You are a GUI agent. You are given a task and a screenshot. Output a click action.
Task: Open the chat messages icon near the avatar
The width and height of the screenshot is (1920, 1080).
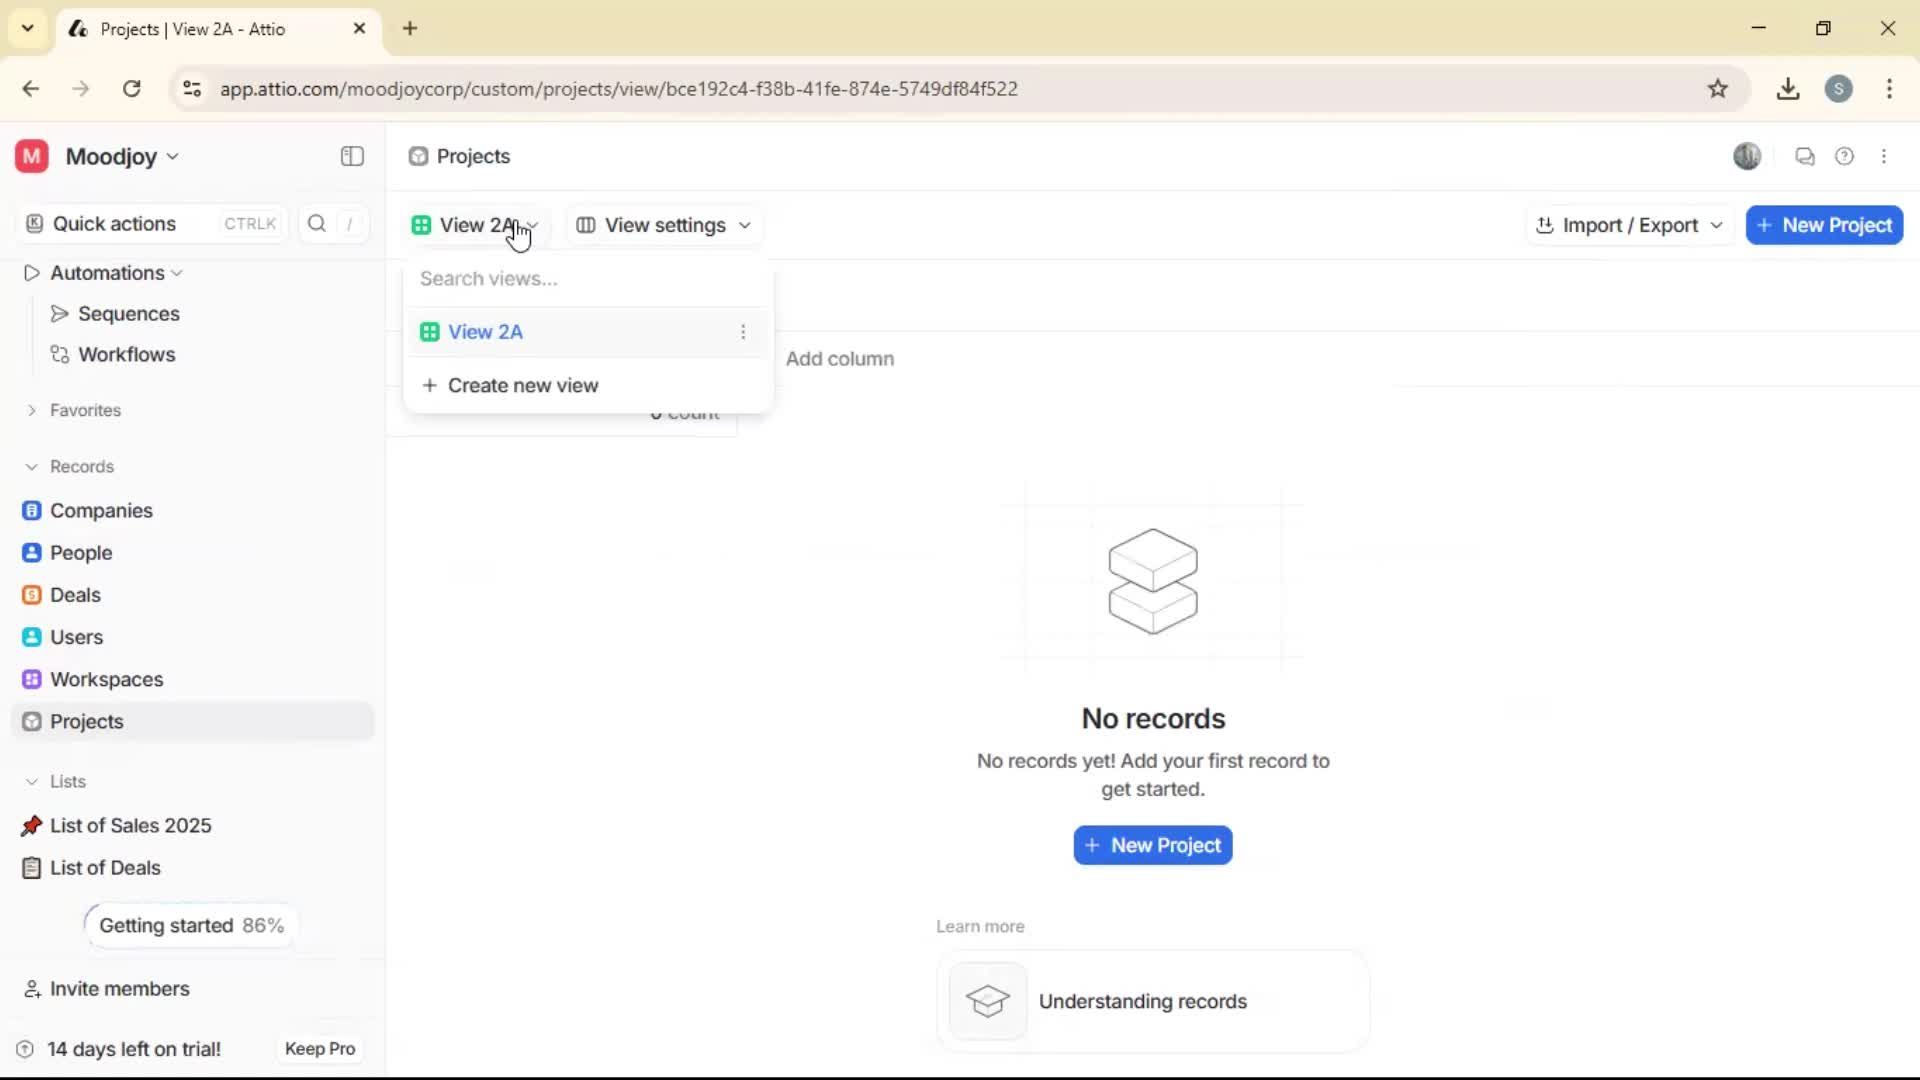1805,156
